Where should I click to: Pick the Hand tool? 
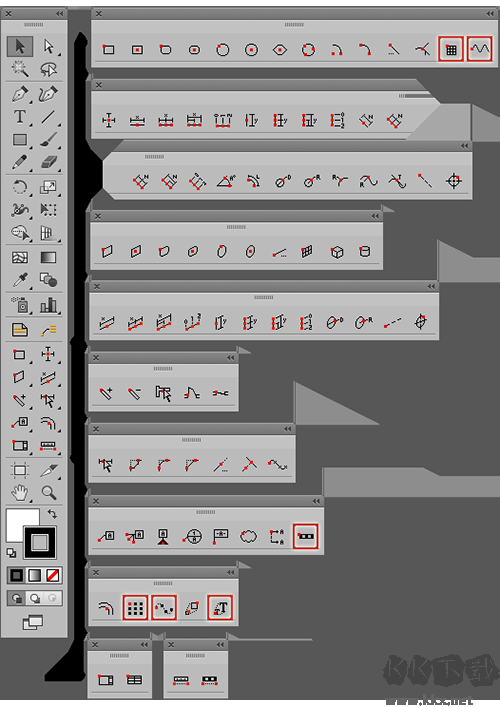pyautogui.click(x=20, y=493)
